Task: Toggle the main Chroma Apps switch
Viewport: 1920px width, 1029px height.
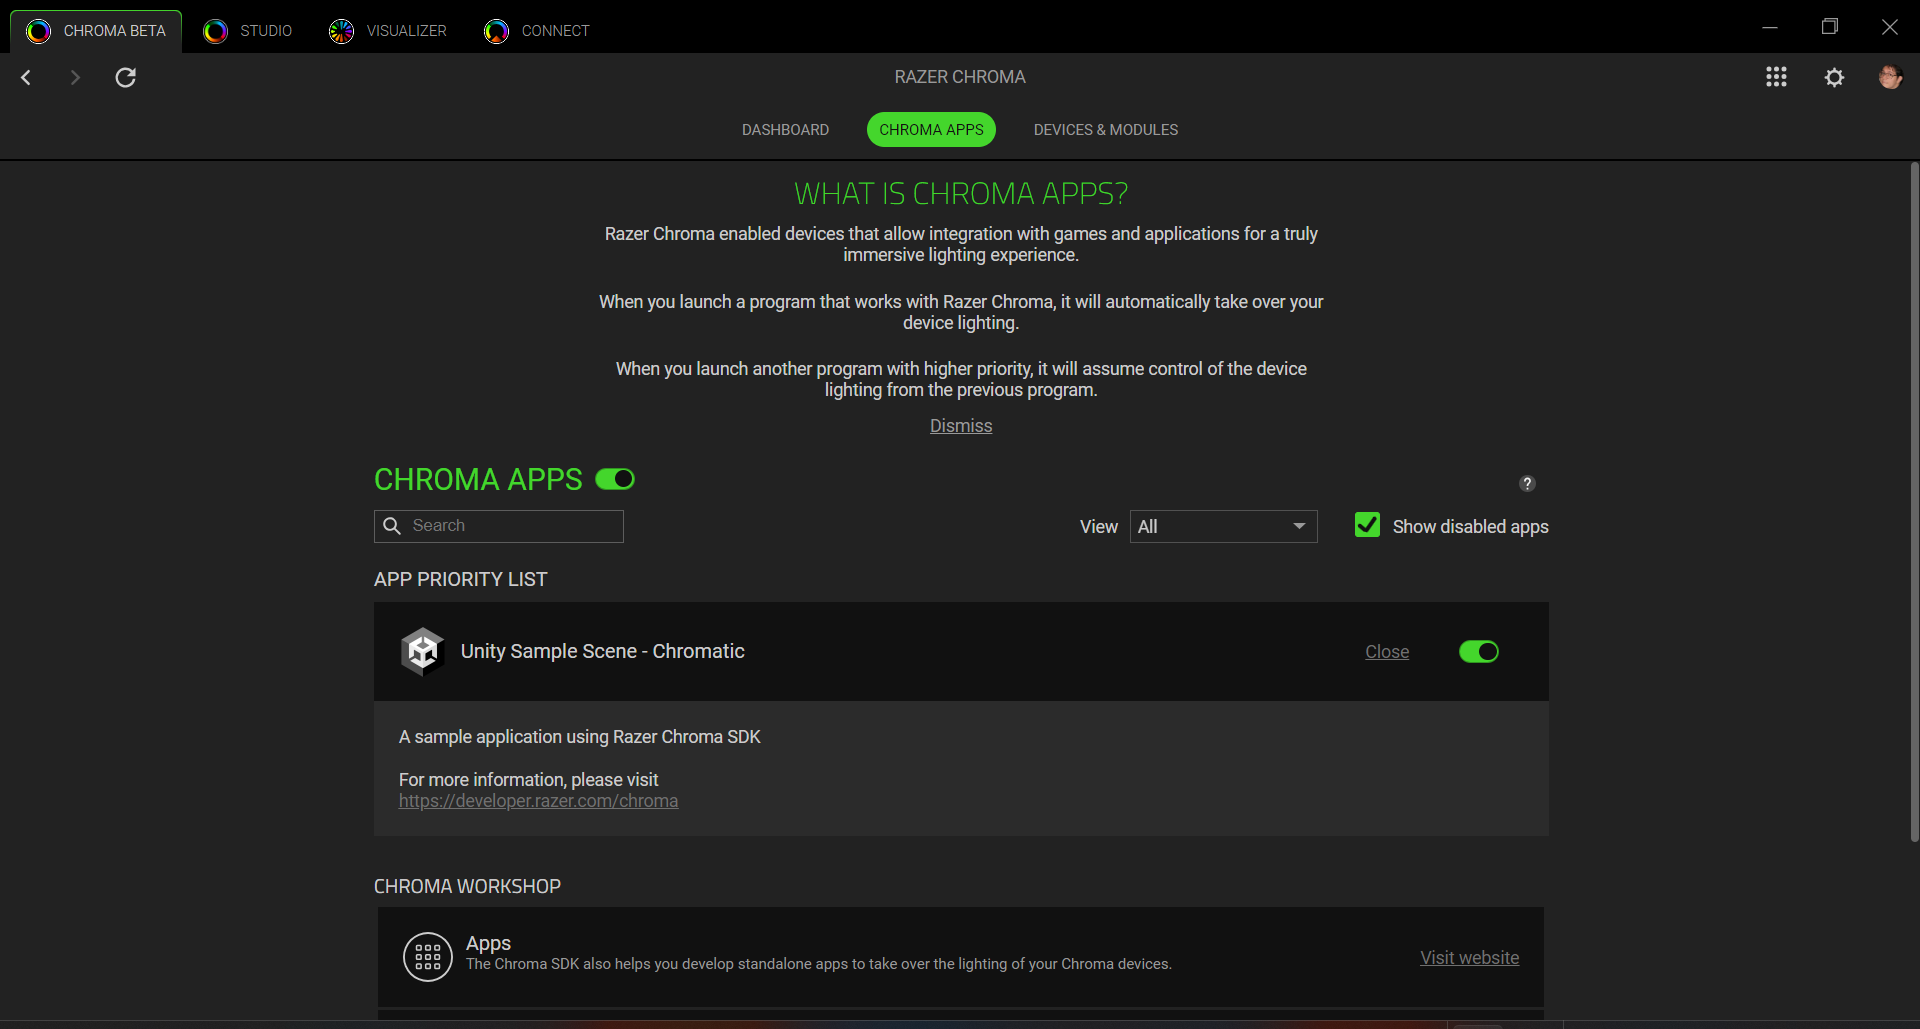Action: click(615, 479)
